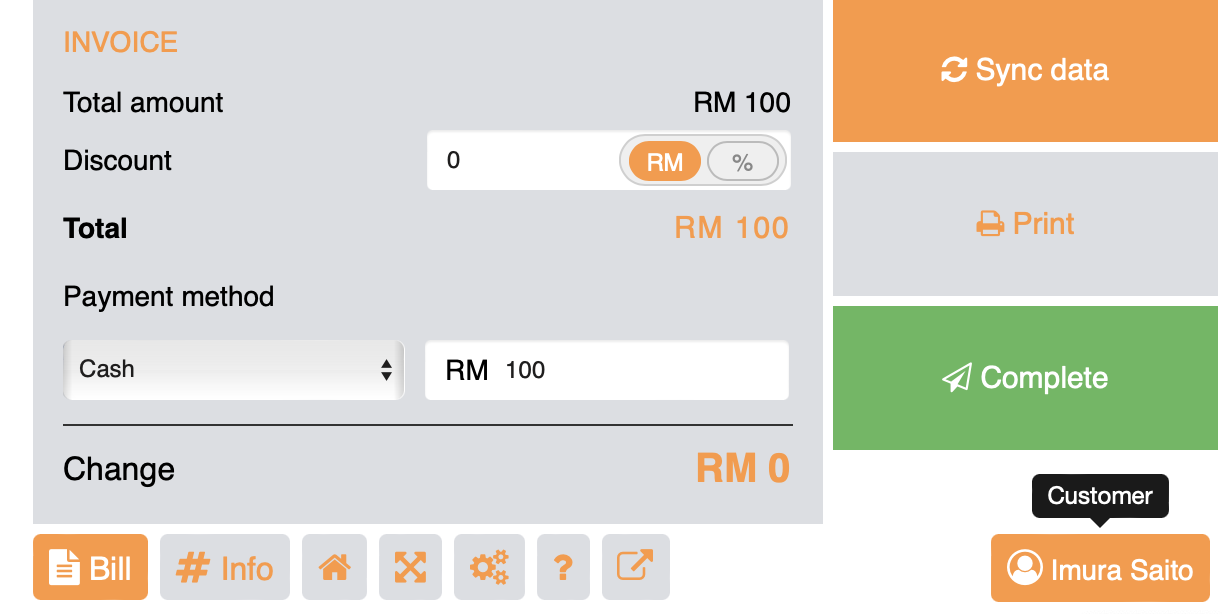Switch discount type to RM
Viewport: 1222px width, 614px height.
(664, 162)
